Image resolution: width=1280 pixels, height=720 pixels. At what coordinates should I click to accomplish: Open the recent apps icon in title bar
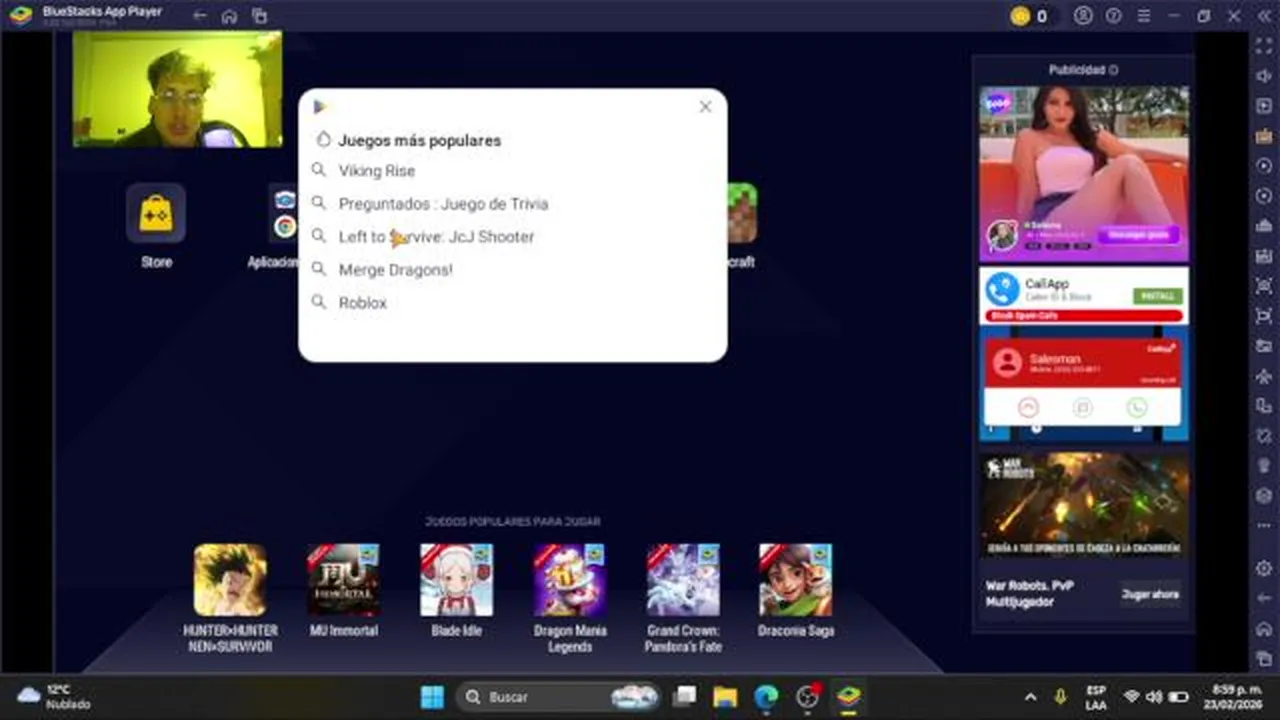[259, 16]
